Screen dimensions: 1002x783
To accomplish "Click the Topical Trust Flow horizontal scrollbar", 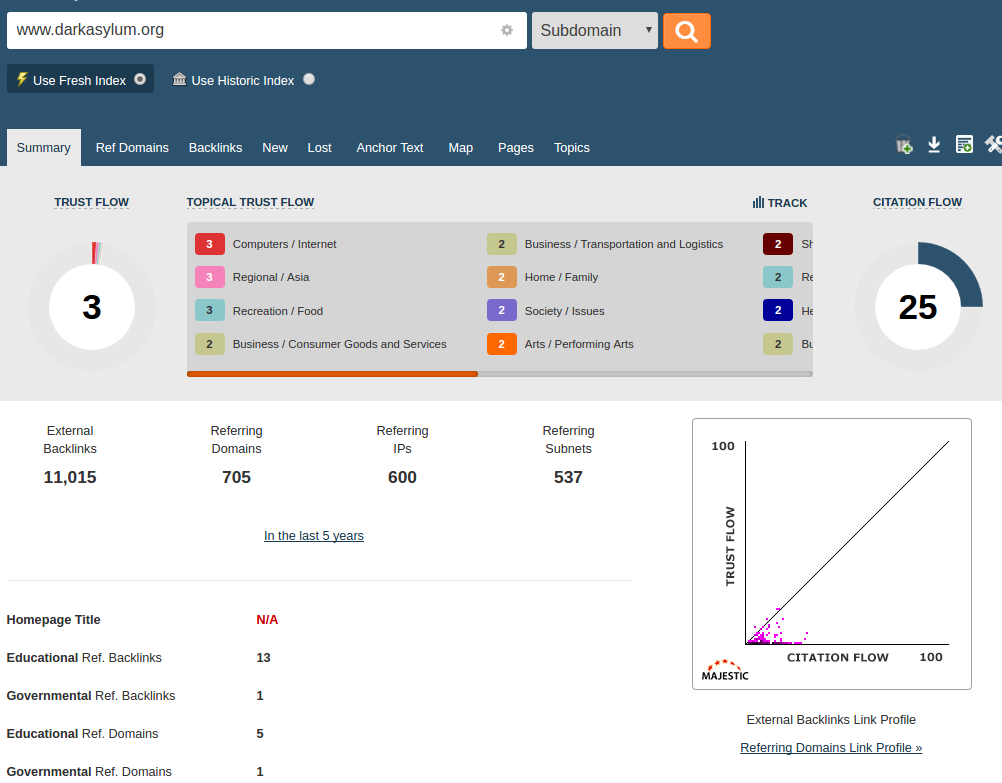I will [x=332, y=374].
